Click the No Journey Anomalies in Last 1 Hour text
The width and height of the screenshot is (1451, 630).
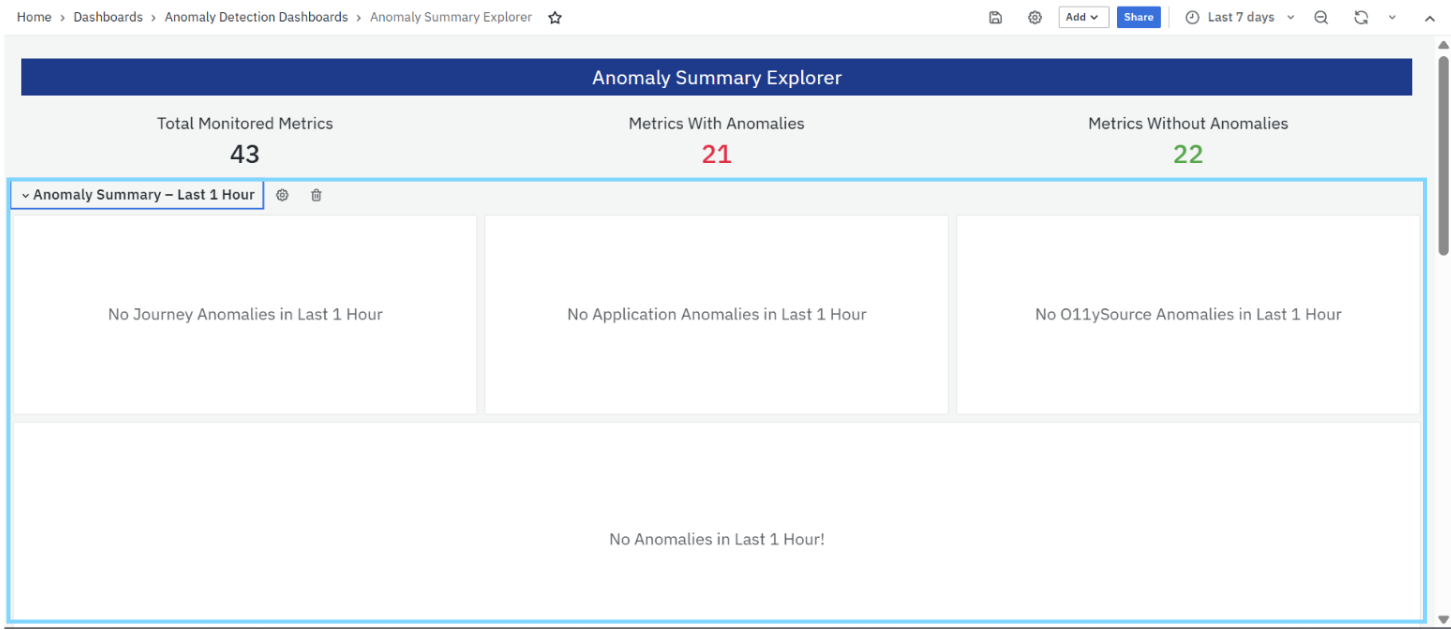coord(245,314)
